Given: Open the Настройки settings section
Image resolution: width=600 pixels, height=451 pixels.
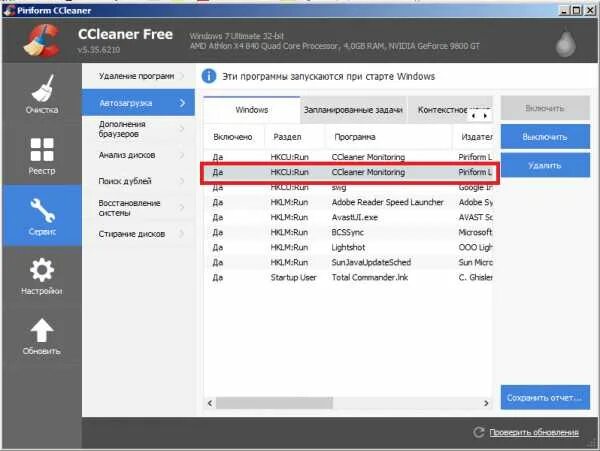Looking at the screenshot, I should 42,276.
